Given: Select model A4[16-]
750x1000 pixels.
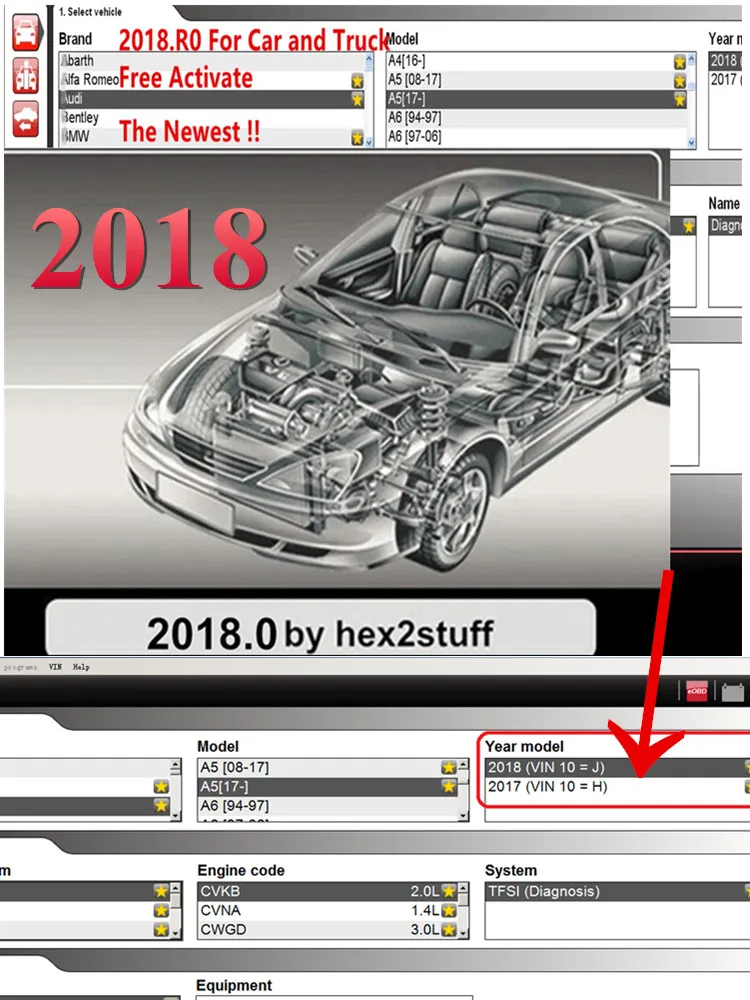Looking at the screenshot, I should click(x=537, y=61).
